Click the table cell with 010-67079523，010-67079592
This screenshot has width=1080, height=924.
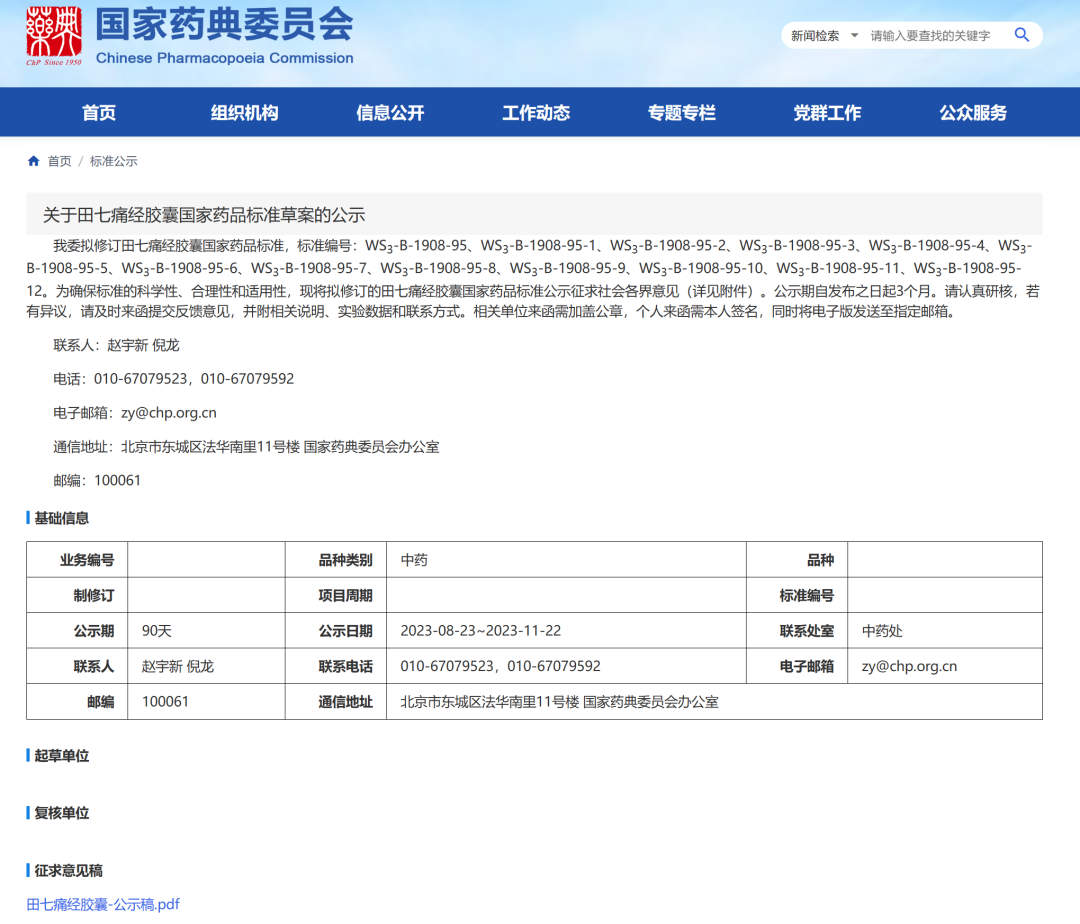point(566,666)
